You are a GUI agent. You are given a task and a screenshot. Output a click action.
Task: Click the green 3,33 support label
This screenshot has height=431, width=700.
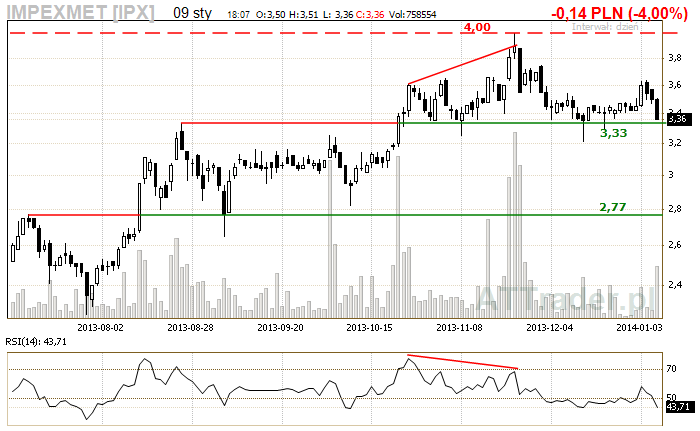613,133
